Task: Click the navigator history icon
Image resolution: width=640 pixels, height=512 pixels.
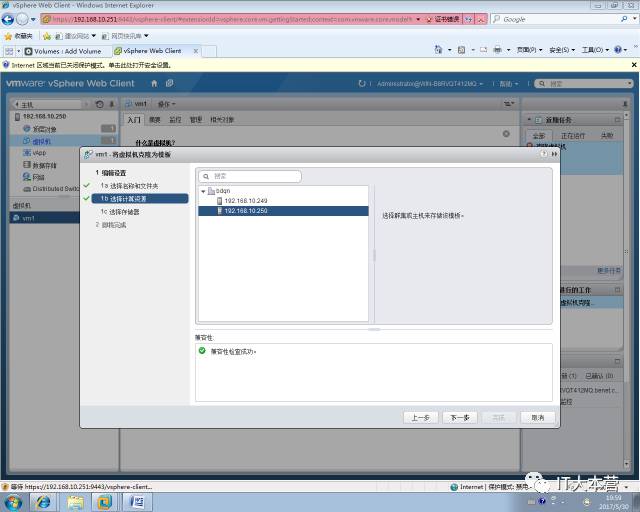Action: (x=99, y=104)
